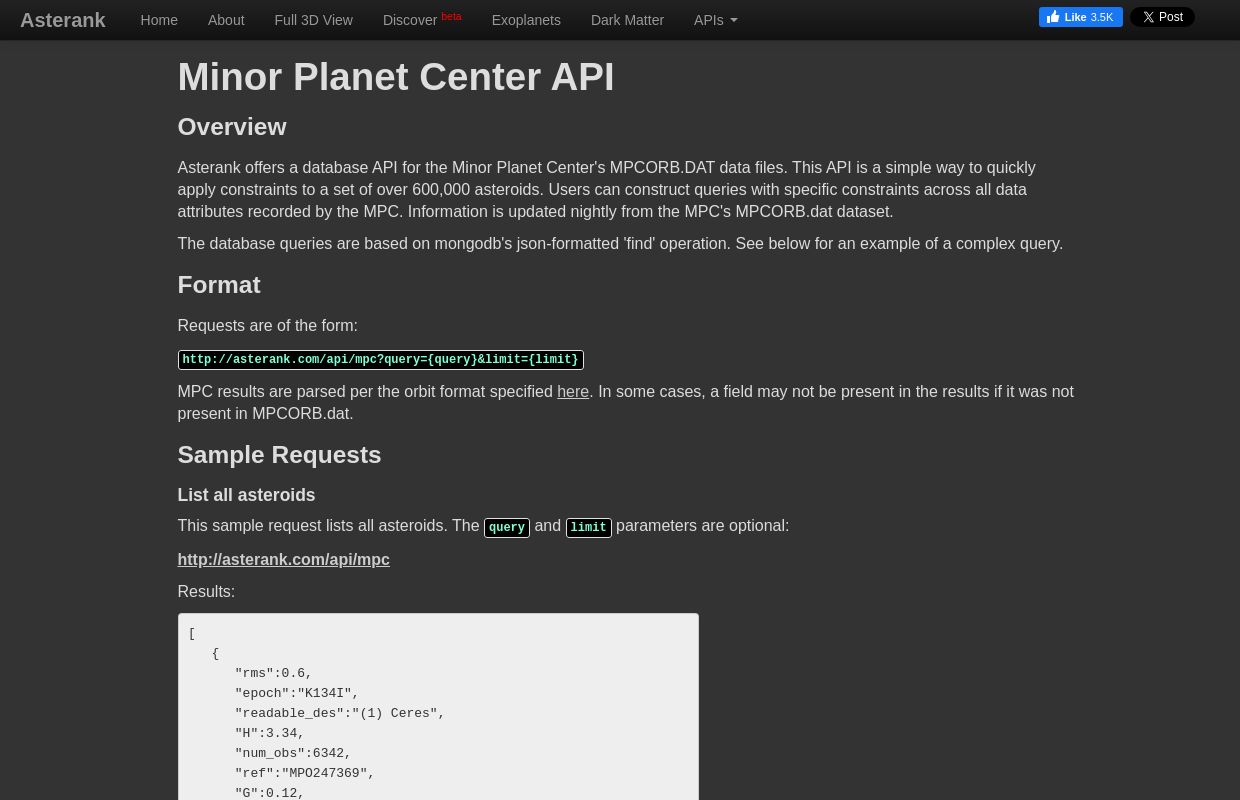Image resolution: width=1240 pixels, height=800 pixels.
Task: Open the Asterank brand logo link
Action: click(x=62, y=20)
